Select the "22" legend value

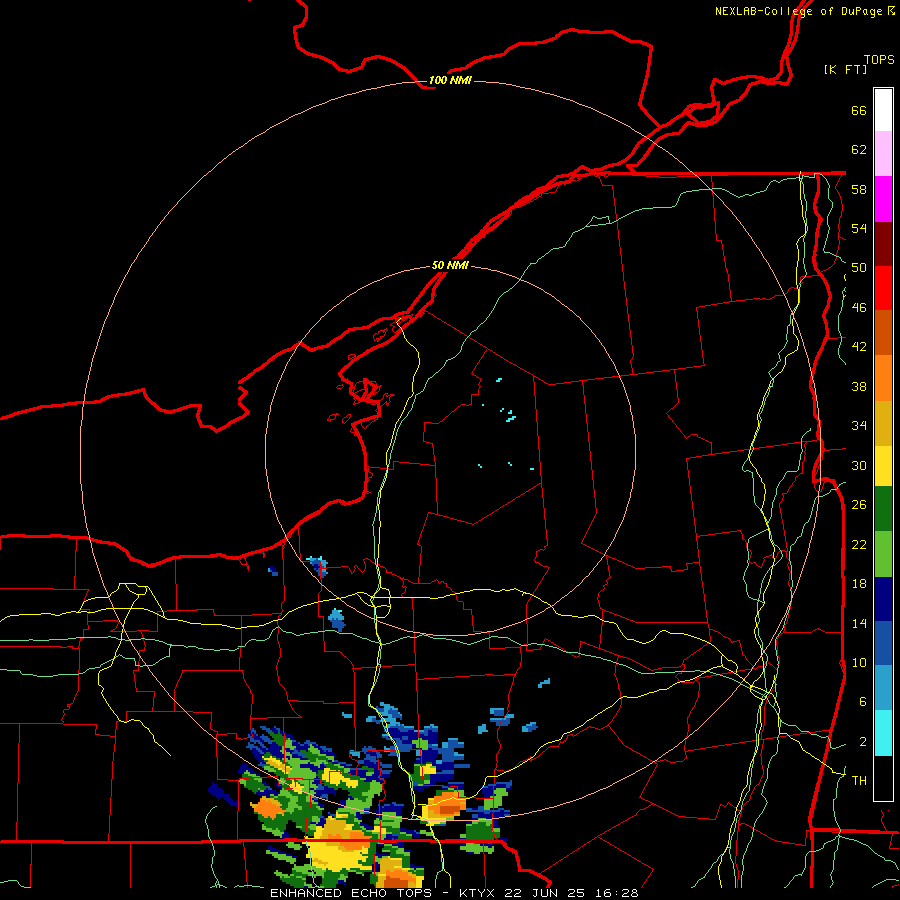(x=859, y=544)
